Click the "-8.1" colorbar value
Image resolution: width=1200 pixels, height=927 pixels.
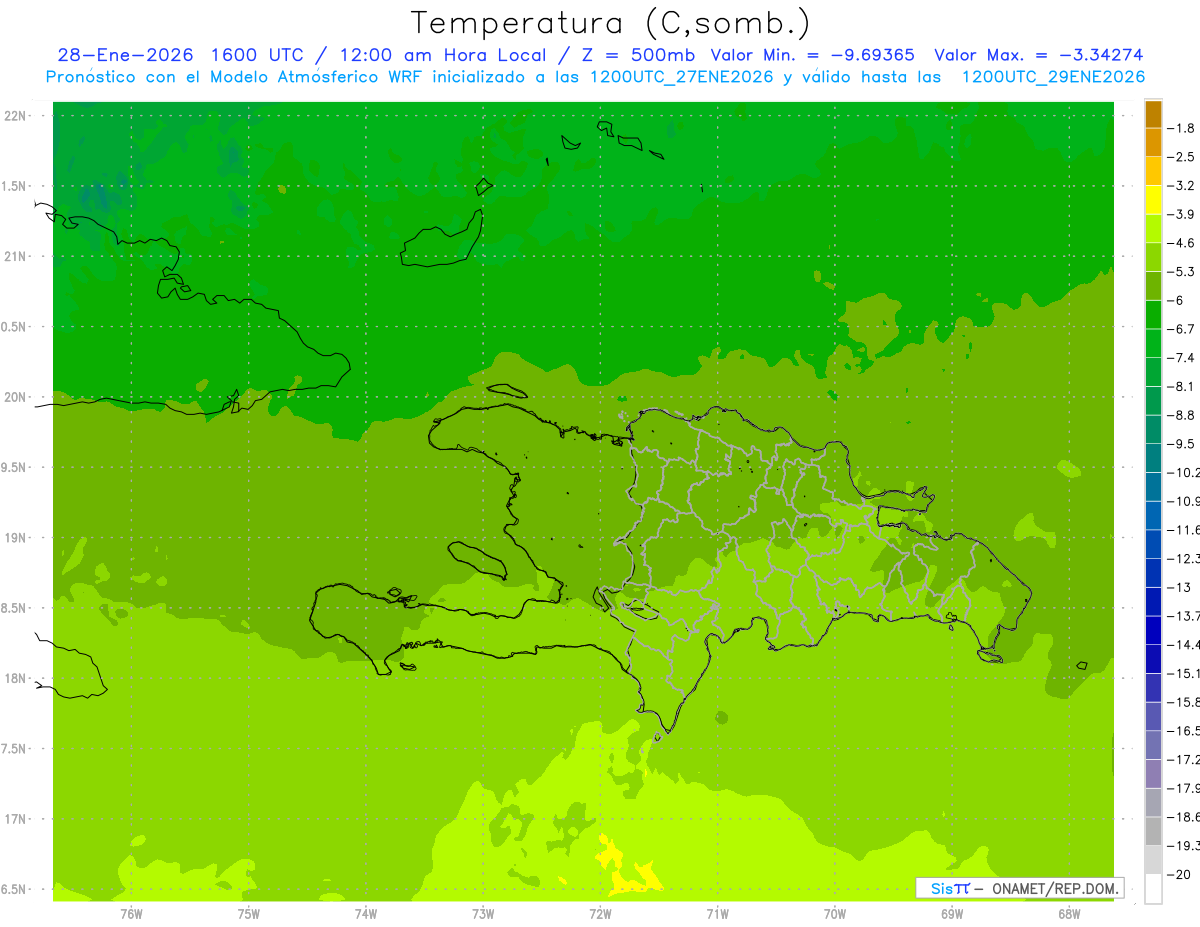pyautogui.click(x=1183, y=387)
